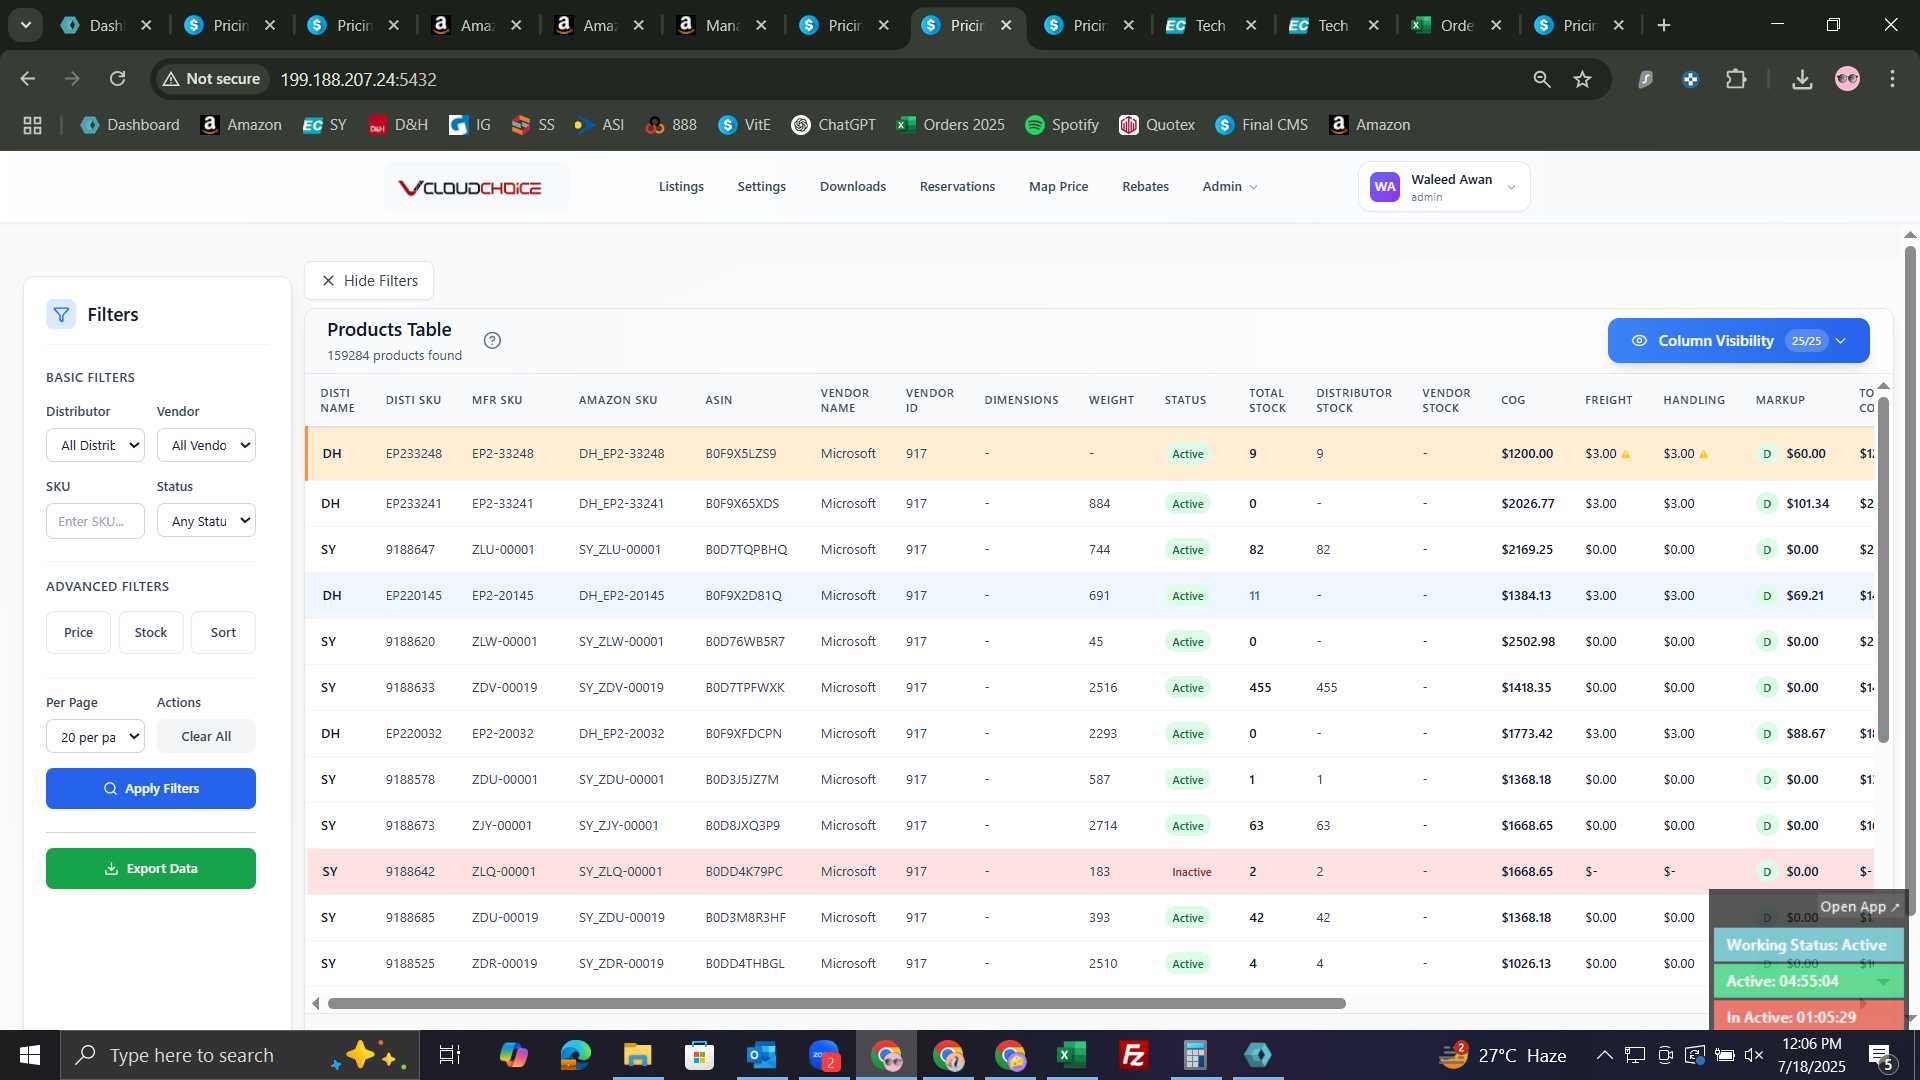The image size is (1920, 1080).
Task: Open the Spotify bookmark
Action: [x=1062, y=125]
